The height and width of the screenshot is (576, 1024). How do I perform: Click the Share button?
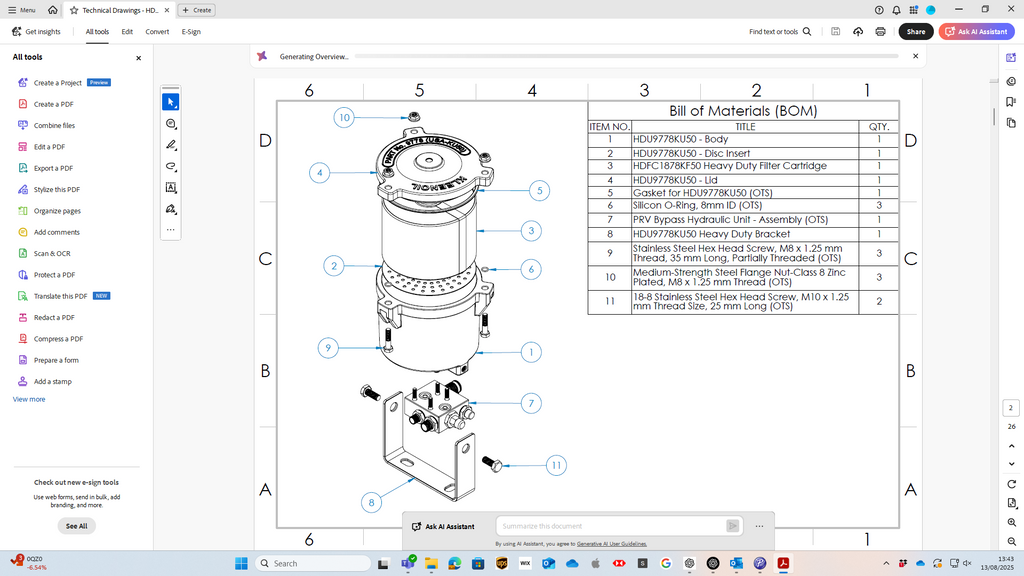pyautogui.click(x=916, y=31)
